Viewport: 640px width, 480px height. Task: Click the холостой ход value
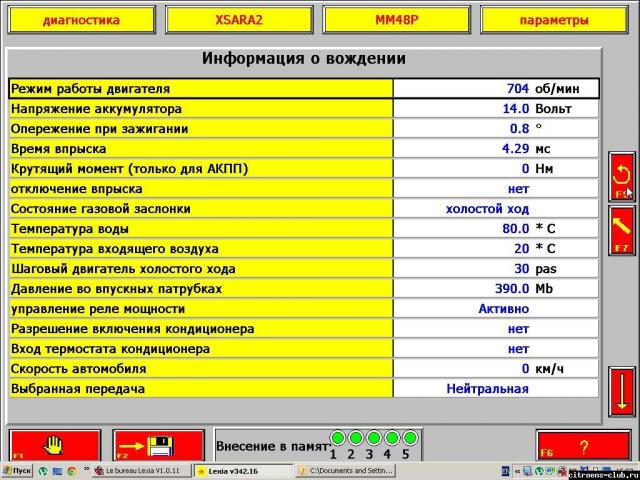(x=487, y=209)
